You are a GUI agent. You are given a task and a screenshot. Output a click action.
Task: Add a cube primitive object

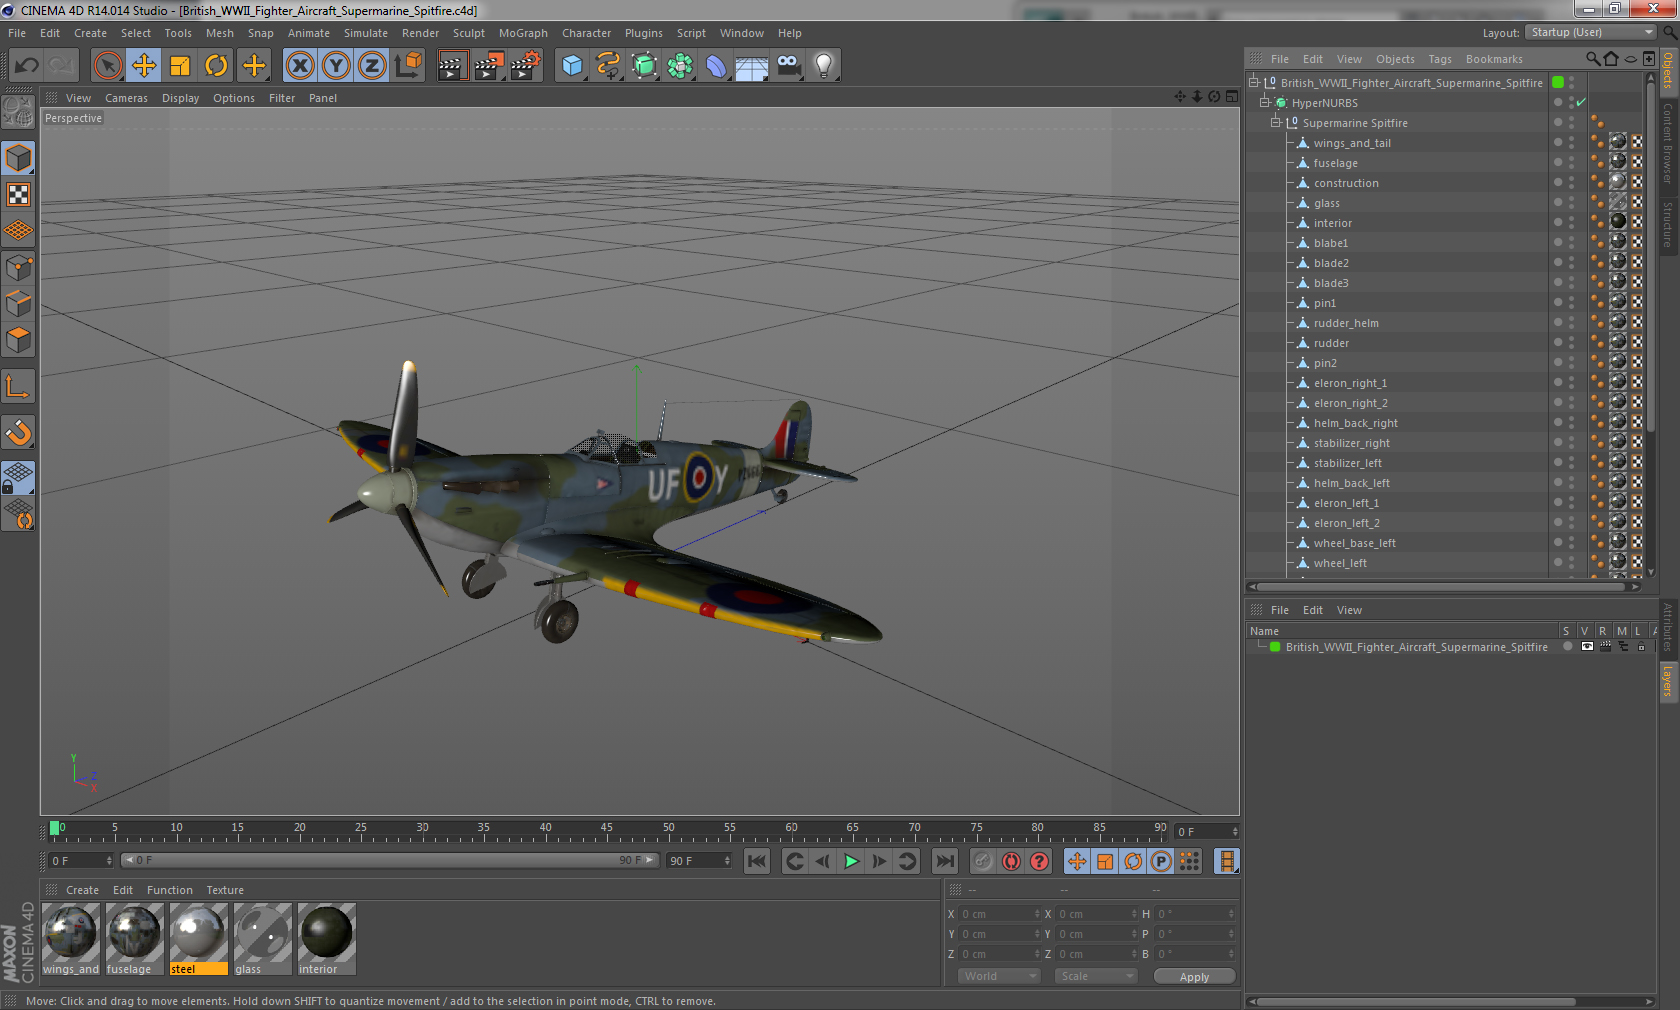[x=572, y=66]
